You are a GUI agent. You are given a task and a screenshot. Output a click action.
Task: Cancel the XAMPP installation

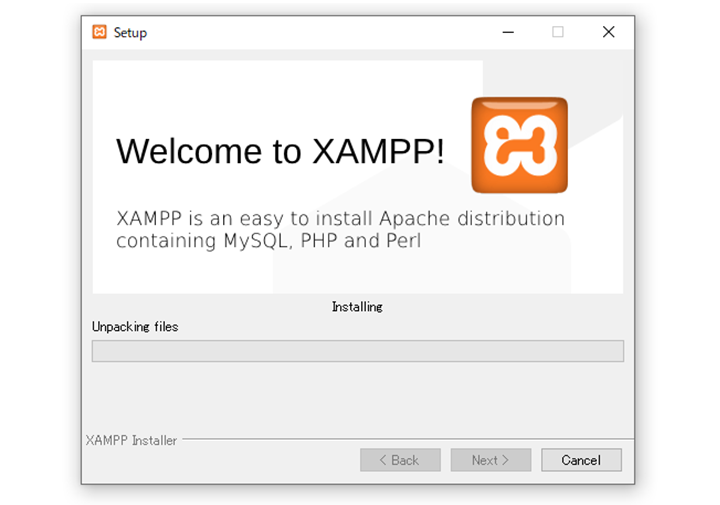tap(581, 460)
